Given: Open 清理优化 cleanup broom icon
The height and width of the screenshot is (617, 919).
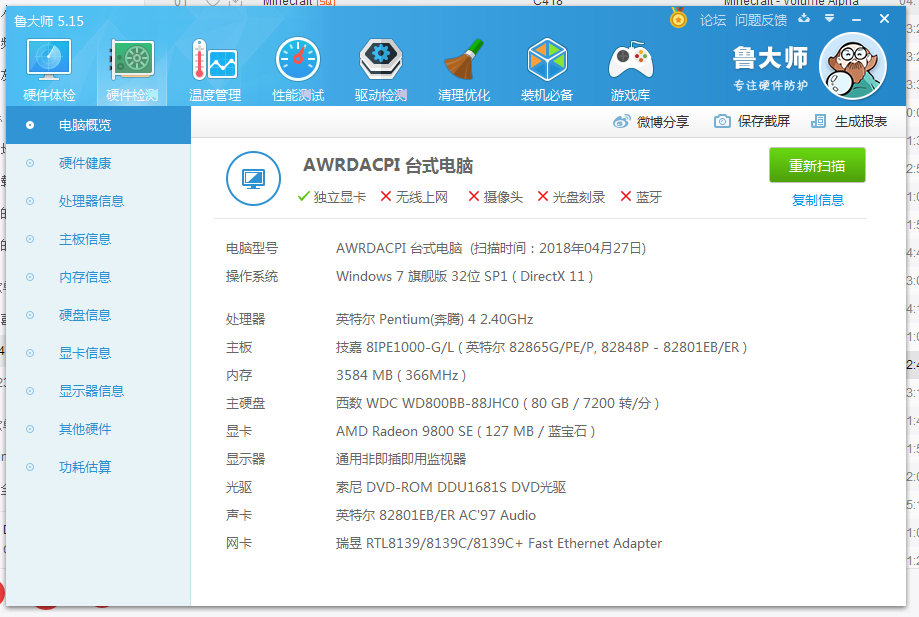Looking at the screenshot, I should tap(464, 69).
